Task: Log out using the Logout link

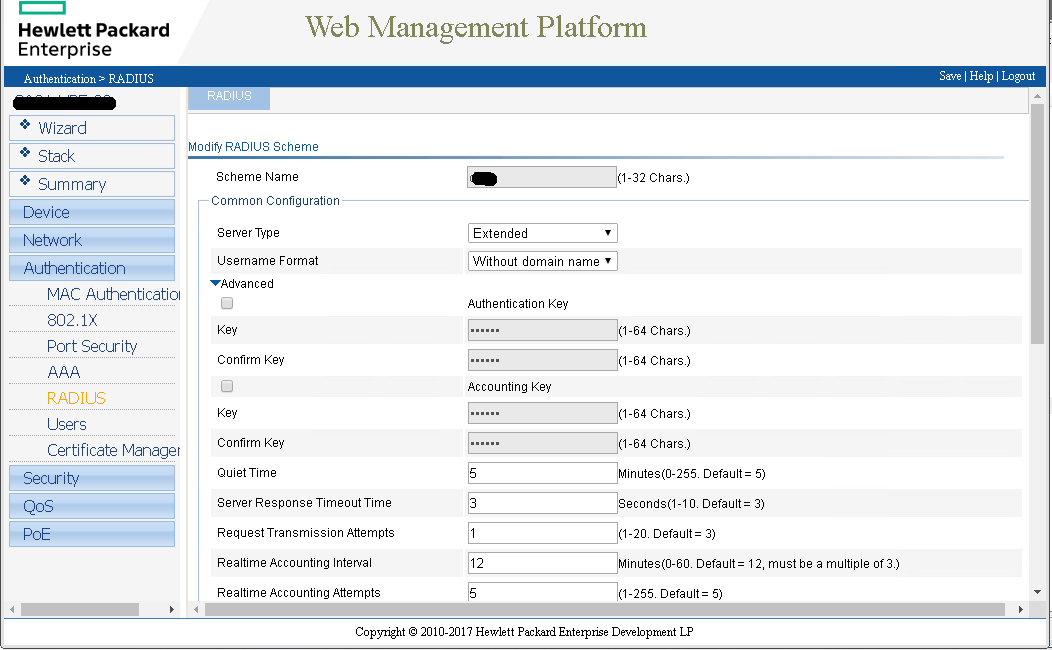Action: [1018, 75]
